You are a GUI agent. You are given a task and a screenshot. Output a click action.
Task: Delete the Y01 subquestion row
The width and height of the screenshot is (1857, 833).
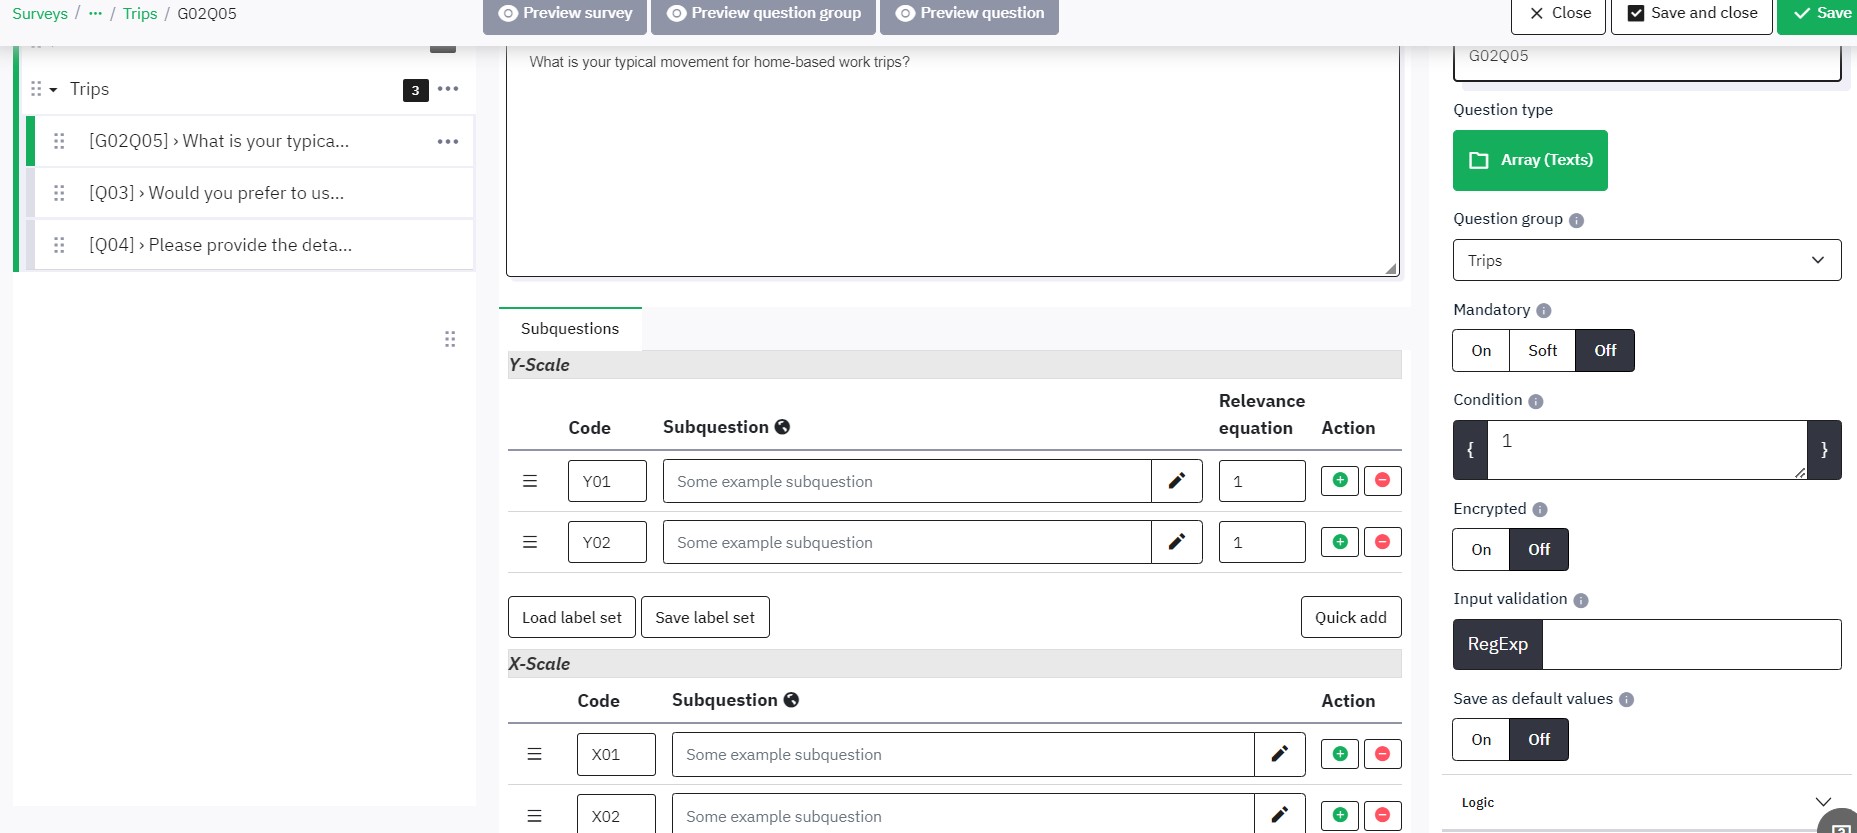point(1382,481)
